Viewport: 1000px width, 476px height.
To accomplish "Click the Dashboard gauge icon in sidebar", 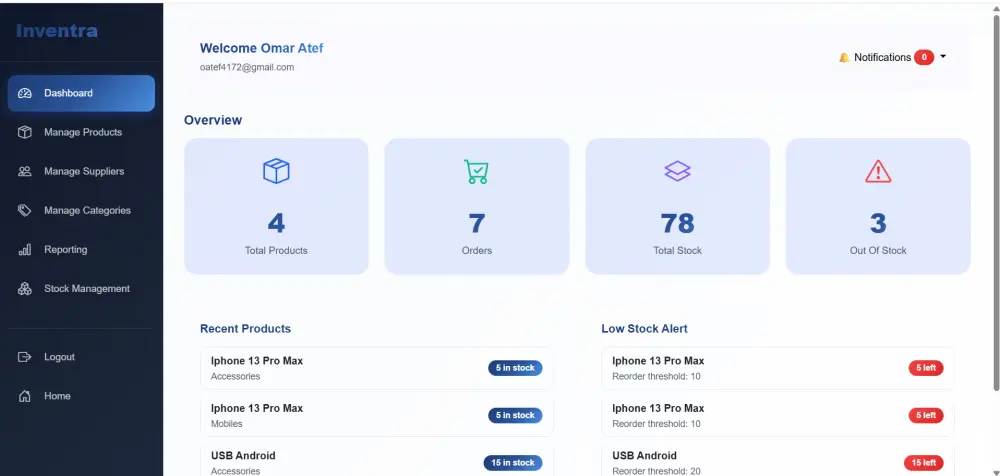I will (x=25, y=93).
